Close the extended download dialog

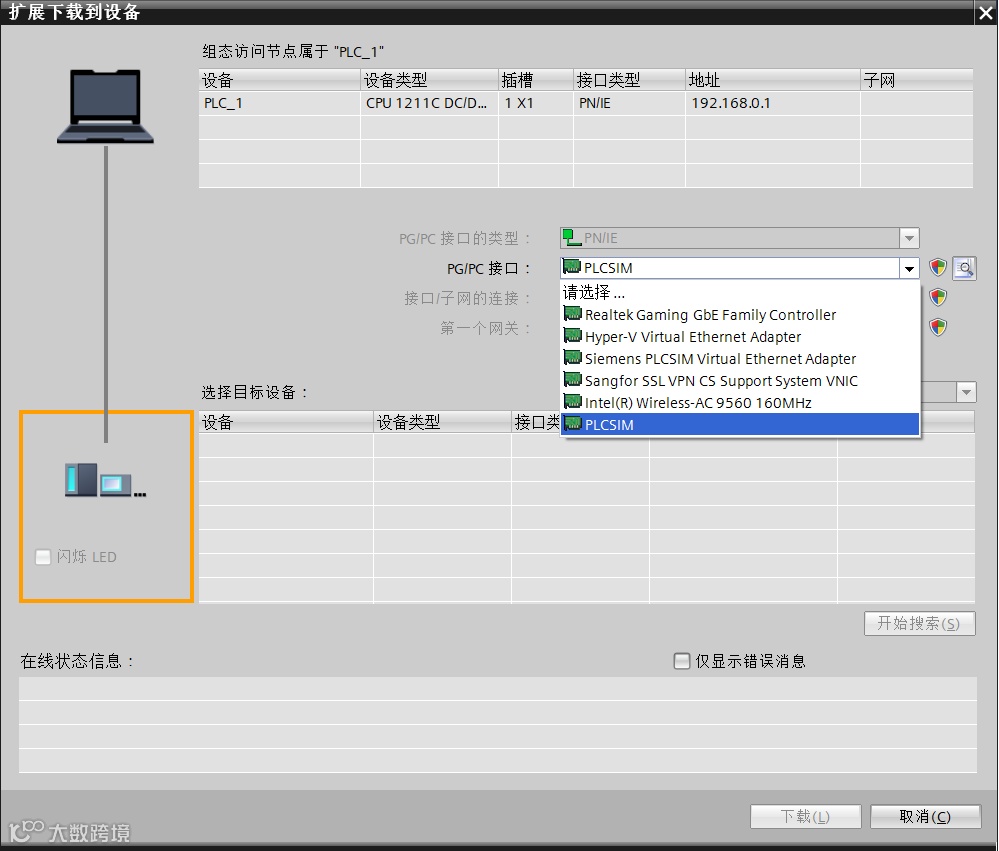pyautogui.click(x=986, y=13)
